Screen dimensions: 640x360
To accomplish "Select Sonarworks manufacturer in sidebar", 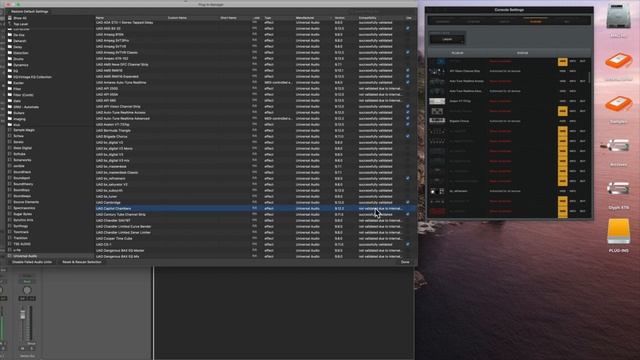I will (22, 160).
